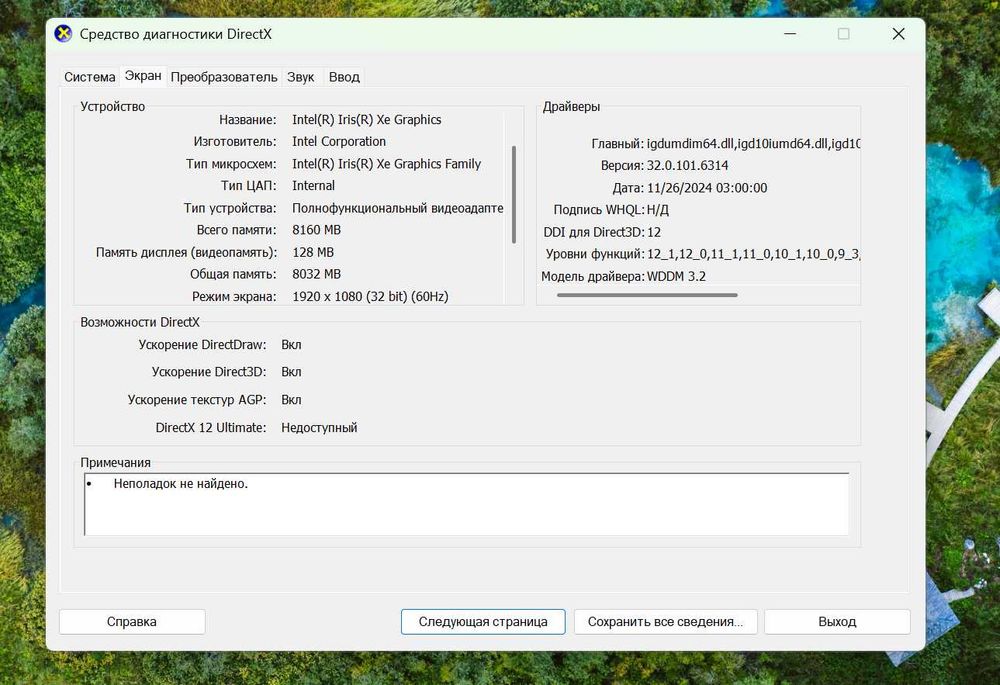
Task: Click the DirectX logo icon in title bar
Action: [63, 34]
